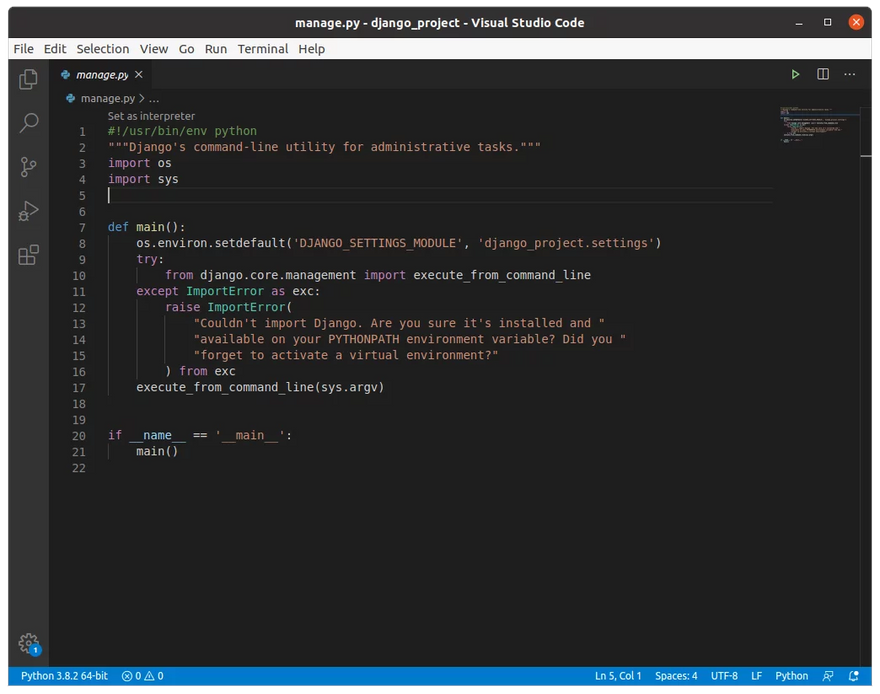
Task: Split the editor to the right
Action: [x=823, y=74]
